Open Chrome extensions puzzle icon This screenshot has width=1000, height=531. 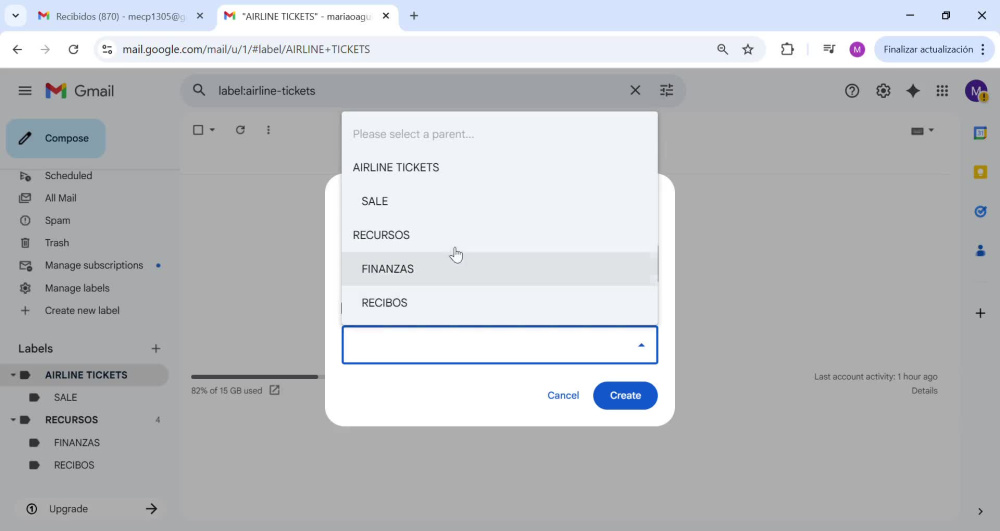point(787,49)
